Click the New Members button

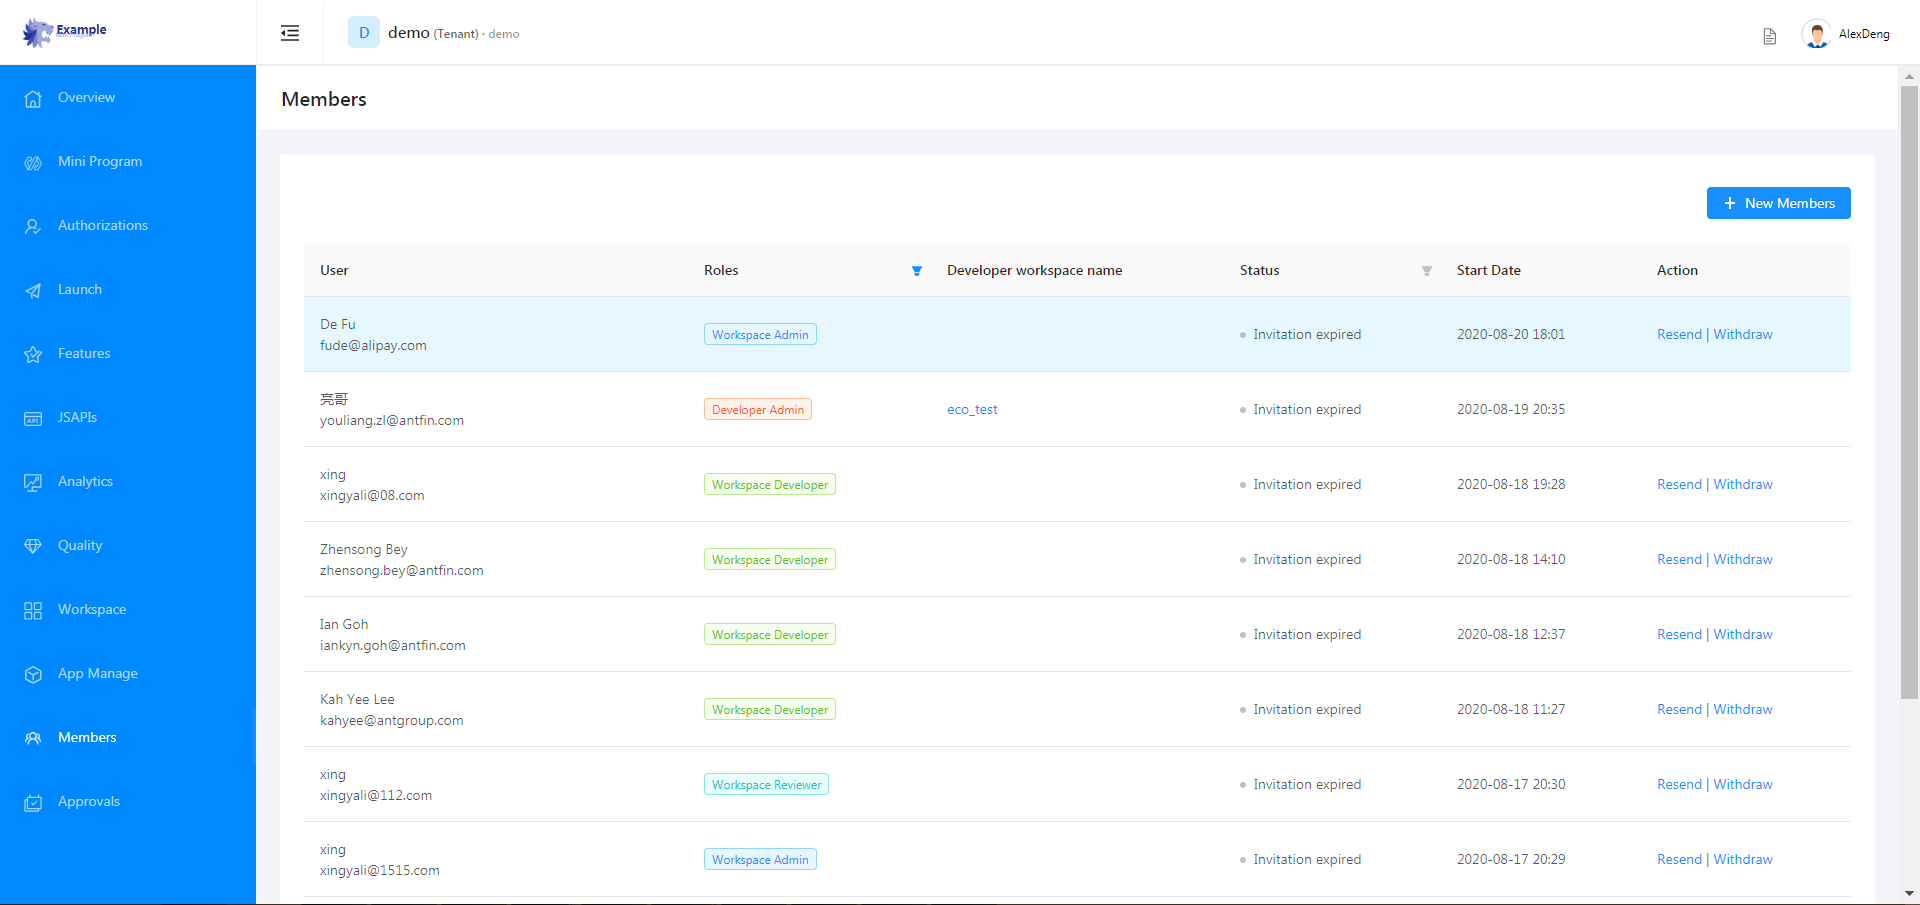pyautogui.click(x=1779, y=203)
